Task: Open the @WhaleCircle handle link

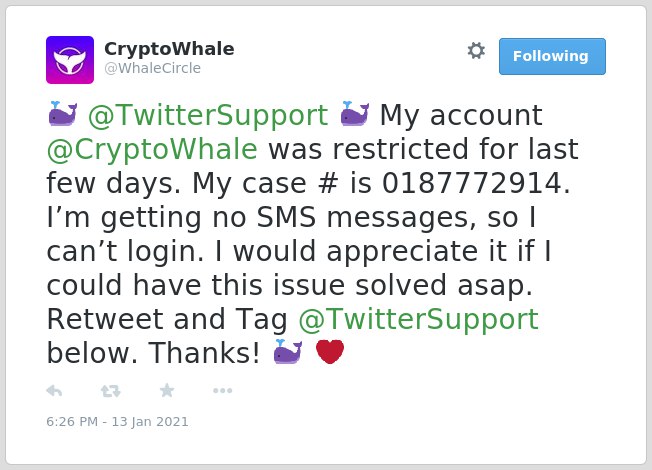Action: [x=153, y=68]
